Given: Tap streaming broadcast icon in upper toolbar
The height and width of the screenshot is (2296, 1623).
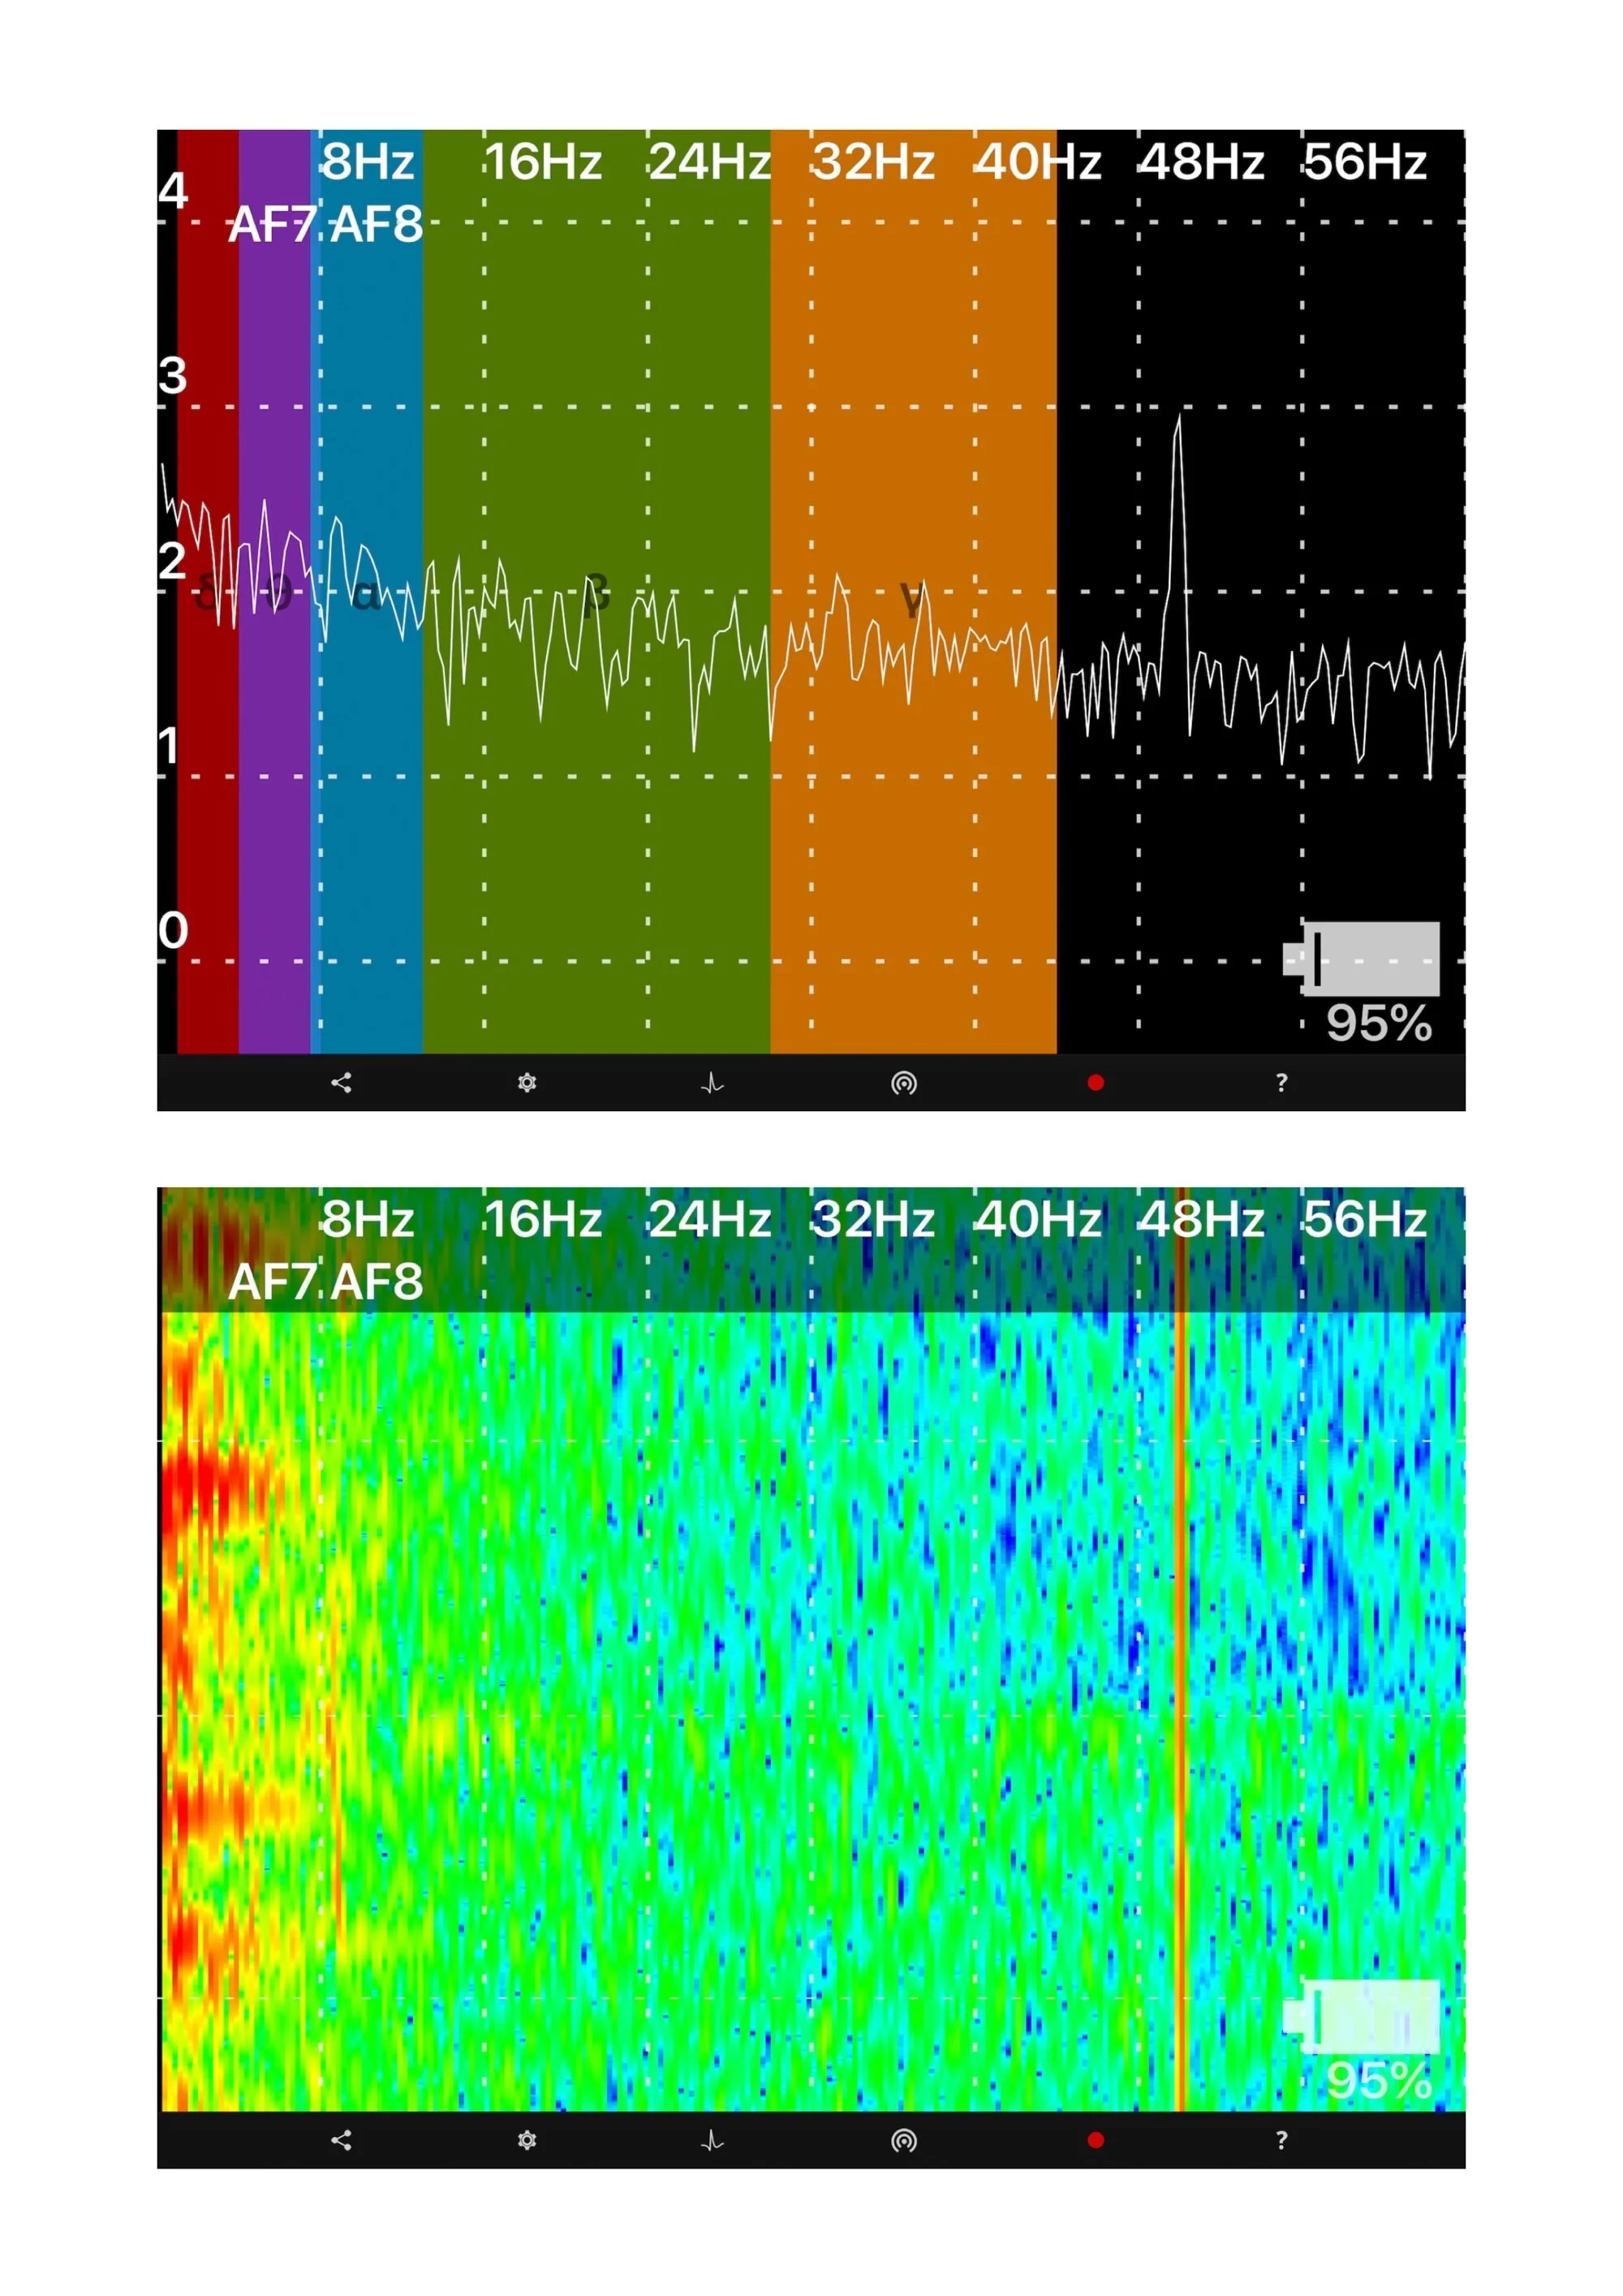Looking at the screenshot, I should pos(904,1083).
